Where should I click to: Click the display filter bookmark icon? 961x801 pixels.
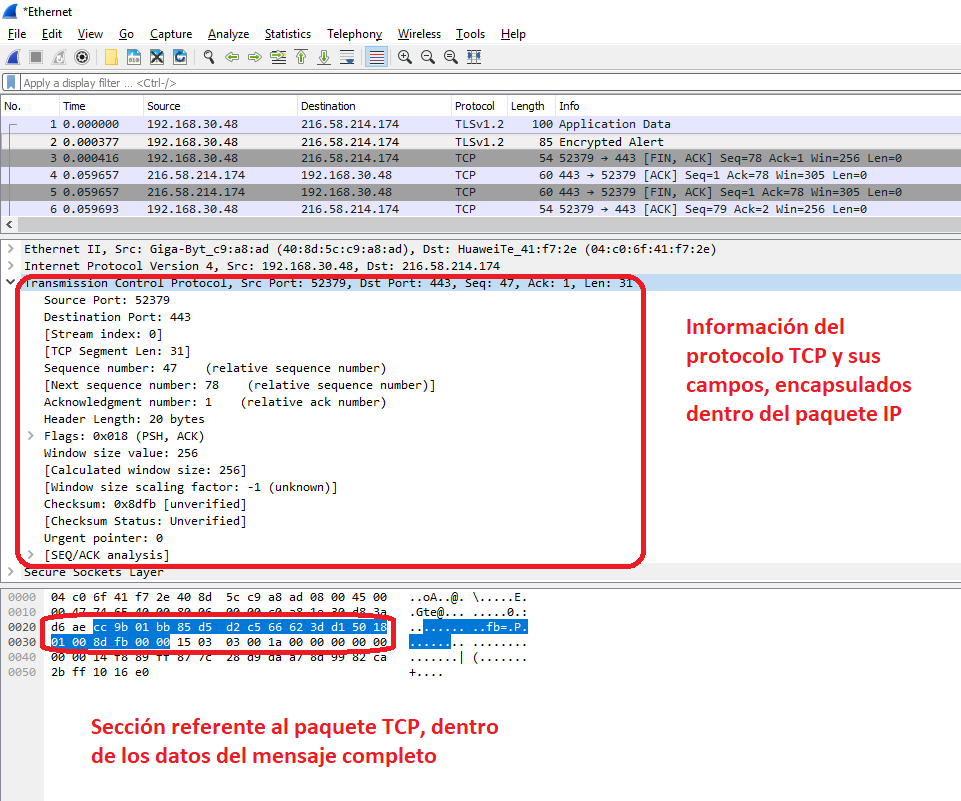pyautogui.click(x=11, y=83)
